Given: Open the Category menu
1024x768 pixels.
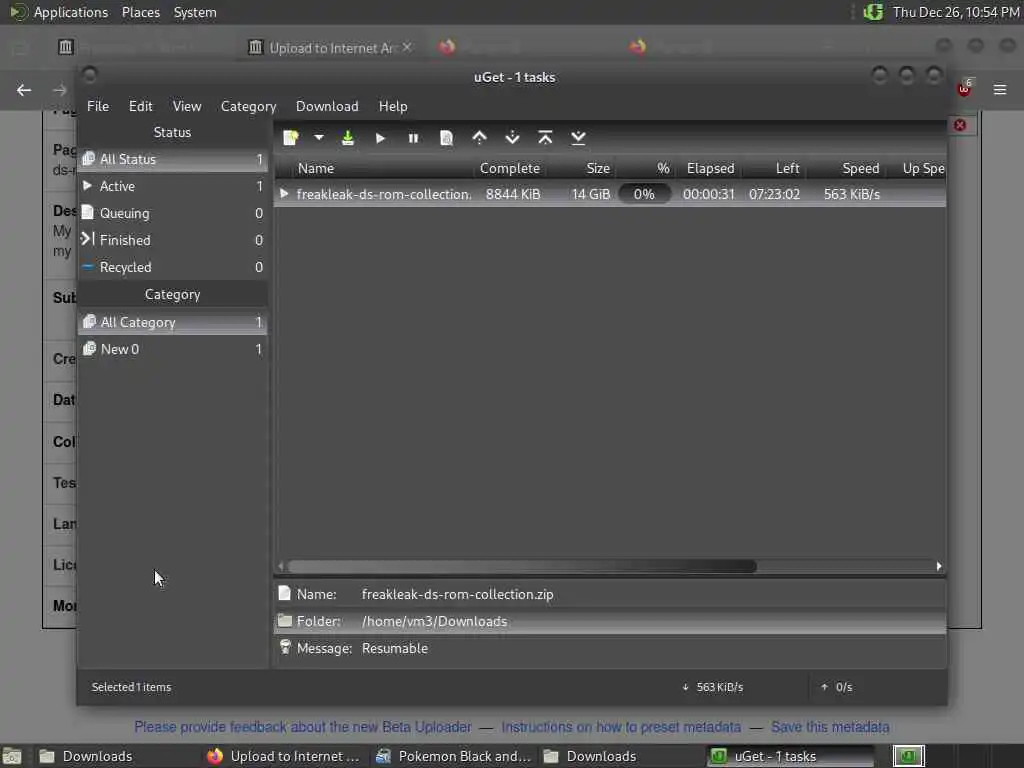Looking at the screenshot, I should click(x=248, y=106).
